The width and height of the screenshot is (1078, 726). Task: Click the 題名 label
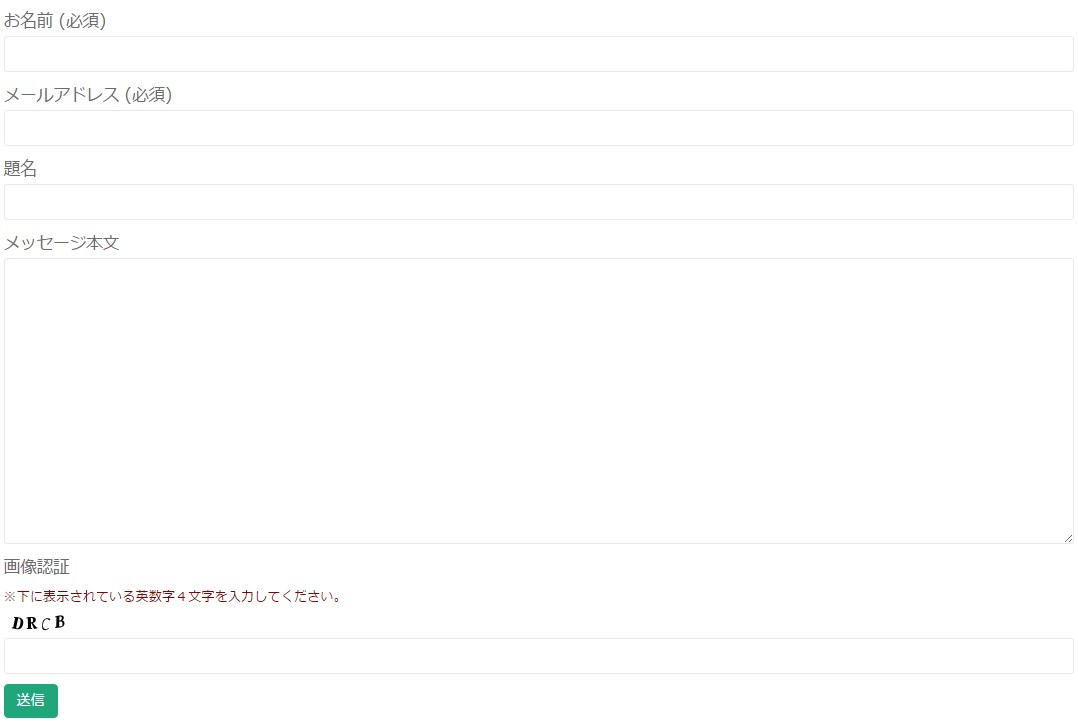tap(21, 168)
